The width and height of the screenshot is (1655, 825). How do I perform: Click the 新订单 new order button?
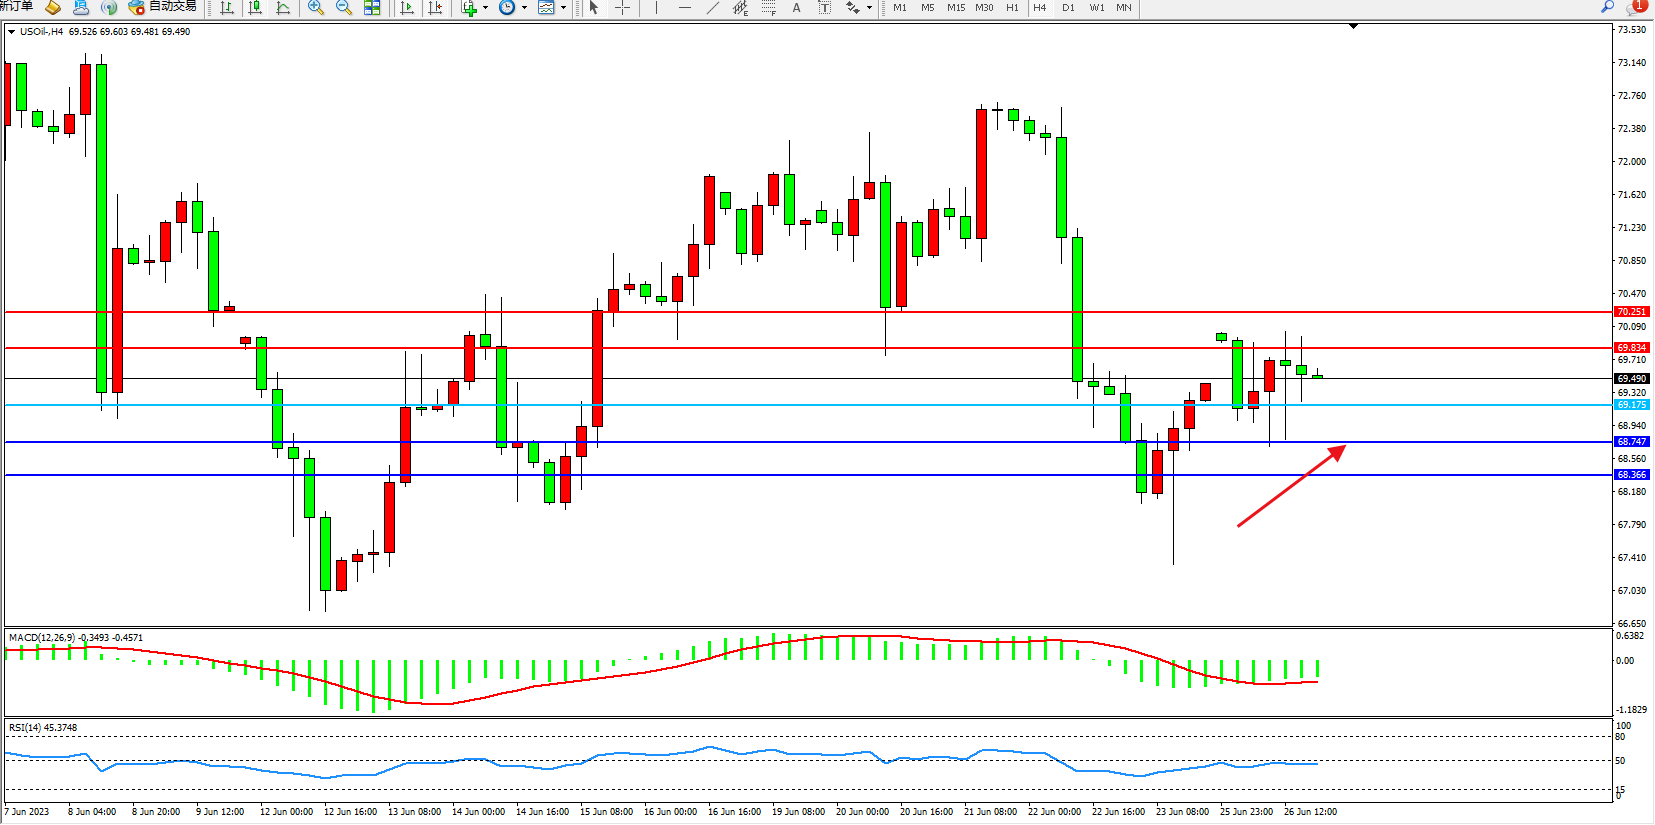point(16,7)
